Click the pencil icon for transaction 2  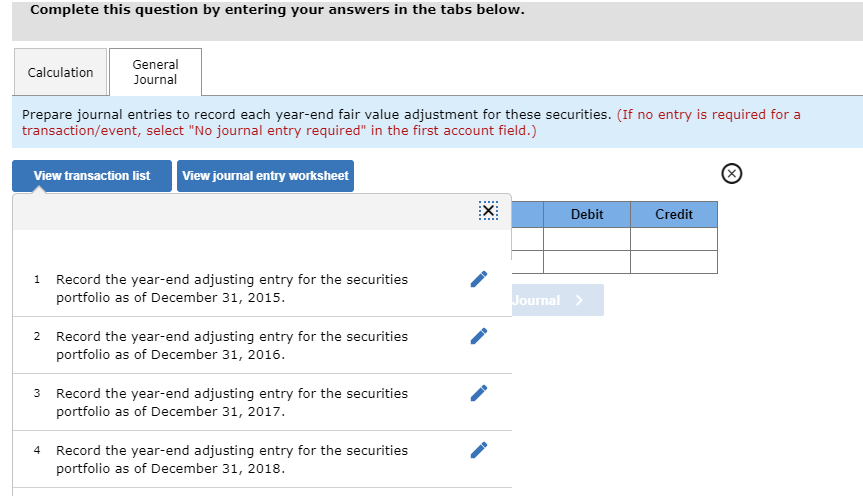[x=479, y=335]
